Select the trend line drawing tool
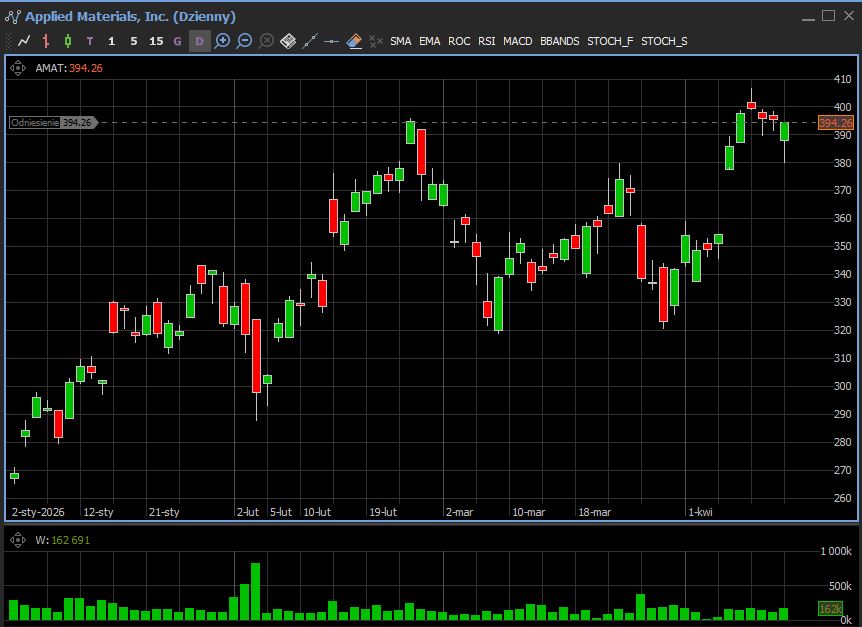This screenshot has width=862, height=627. (x=310, y=41)
